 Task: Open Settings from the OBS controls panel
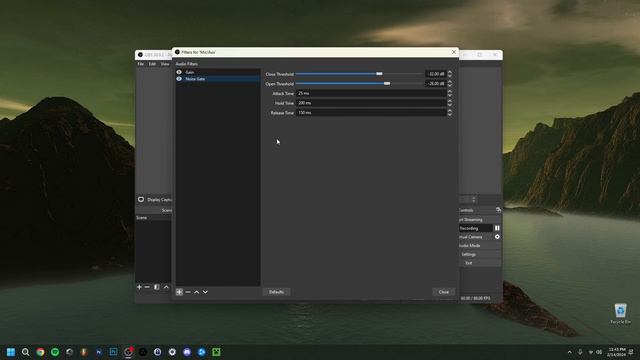480,254
